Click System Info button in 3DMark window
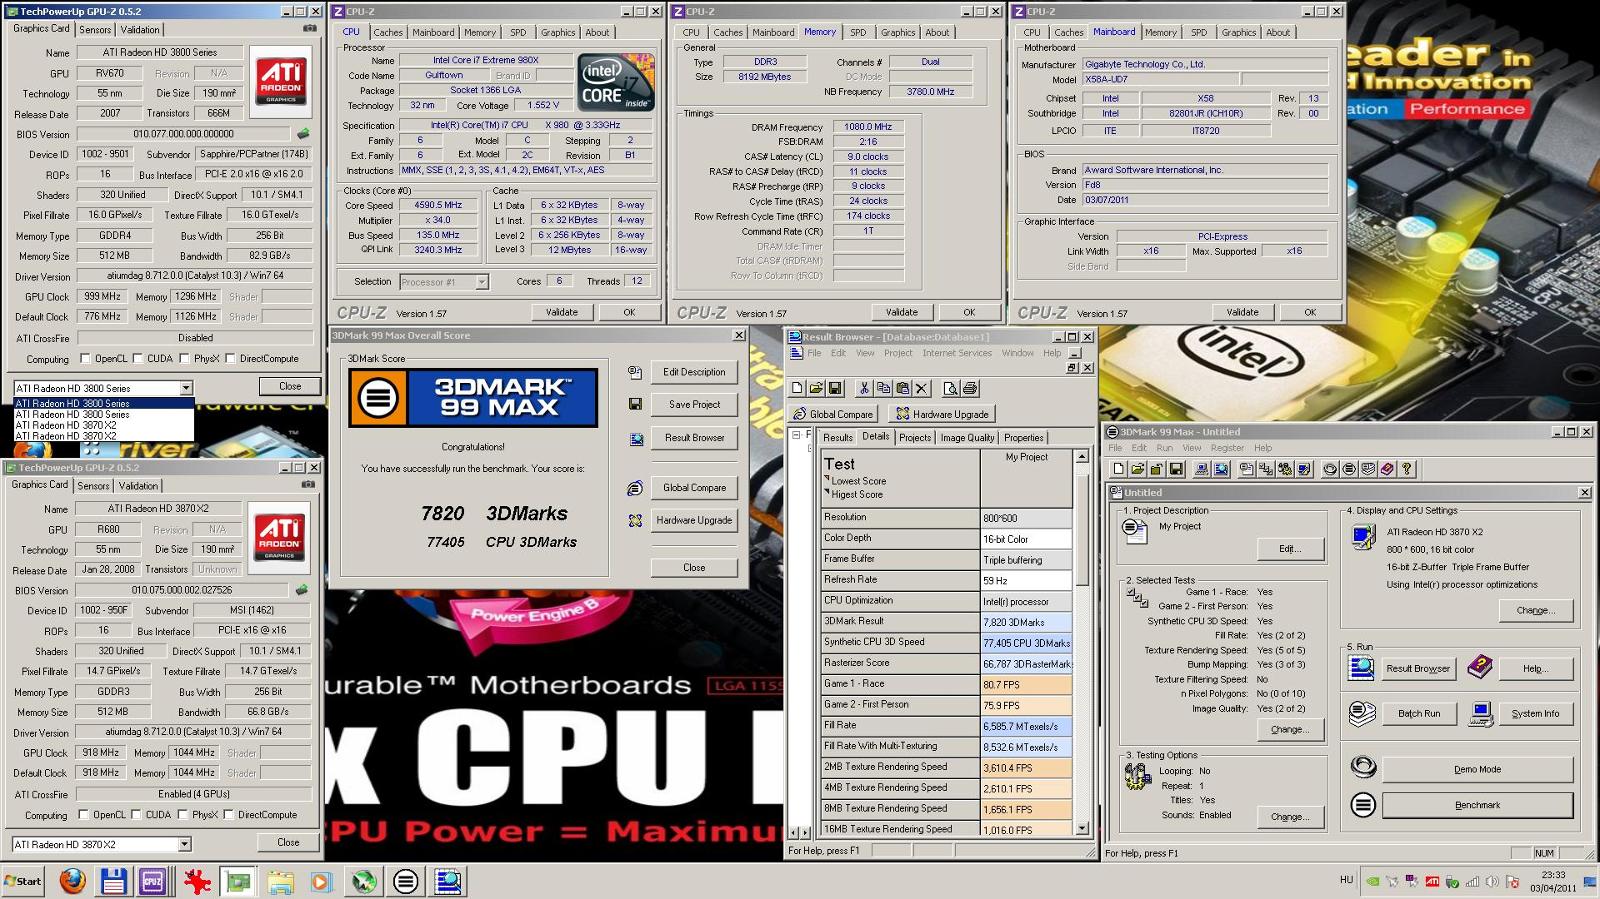Image resolution: width=1600 pixels, height=899 pixels. [x=1535, y=714]
